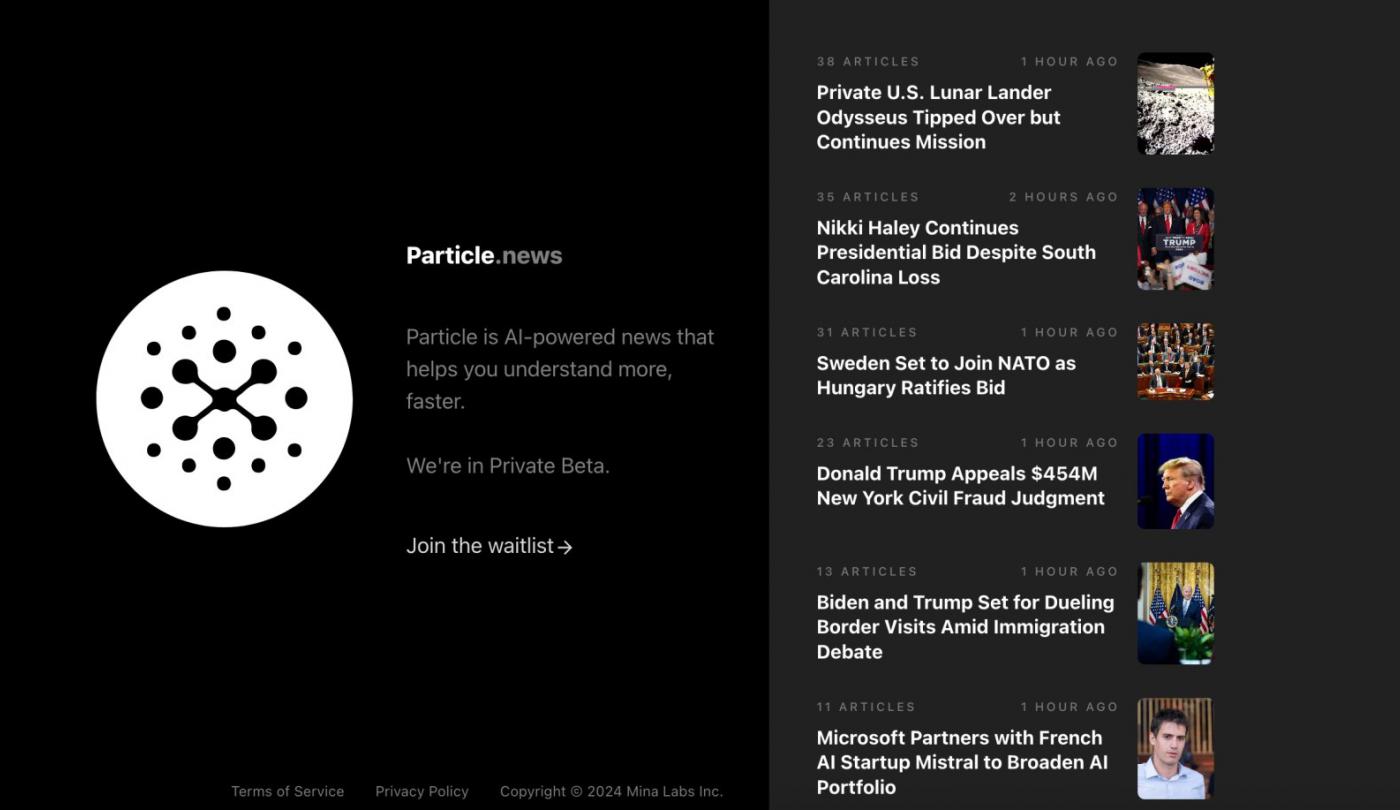
Task: Click the '23 ARTICLES' label
Action: pyautogui.click(x=868, y=443)
